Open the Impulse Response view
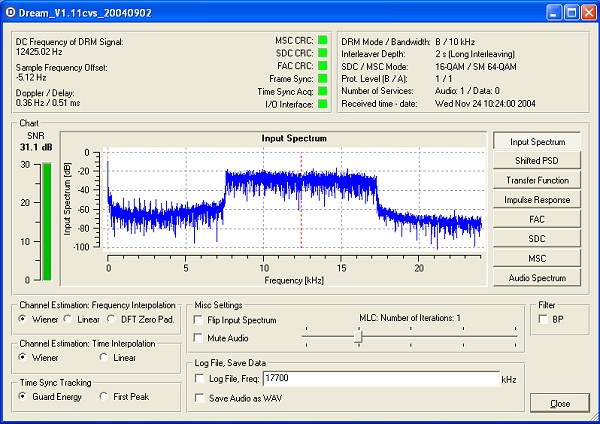This screenshot has height=424, width=600. click(537, 200)
